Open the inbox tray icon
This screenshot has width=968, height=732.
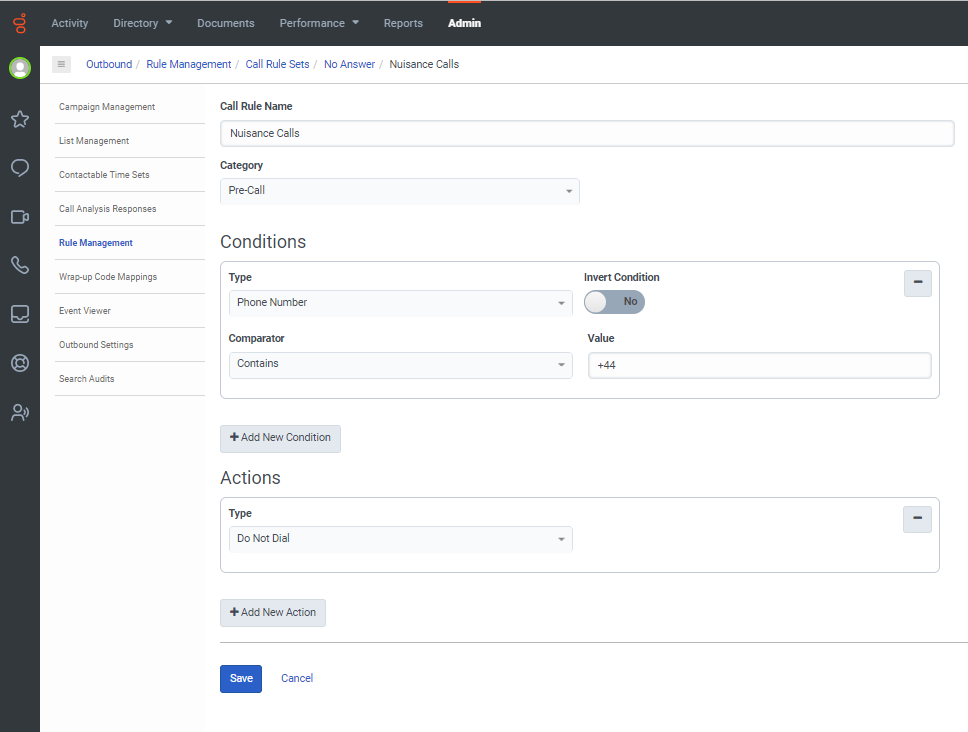pos(20,314)
